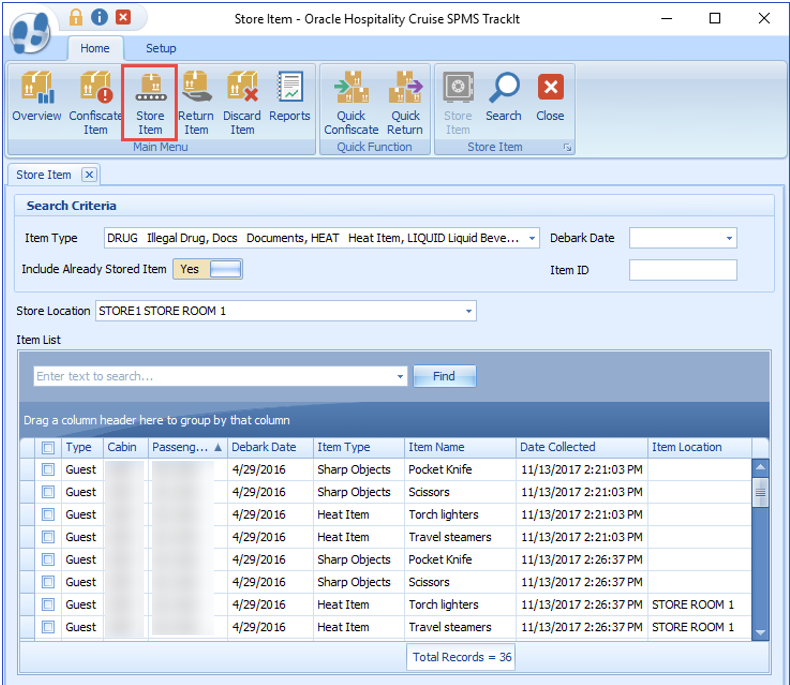Image resolution: width=790 pixels, height=685 pixels.
Task: Click the Total Records = 36 label
Action: pos(462,657)
